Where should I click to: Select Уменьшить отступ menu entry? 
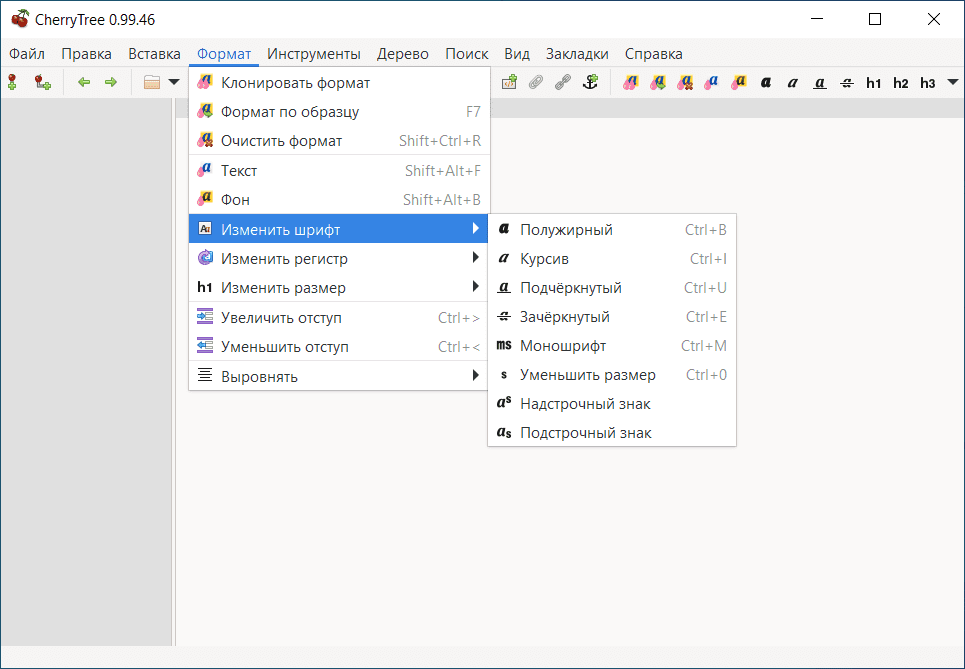[x=339, y=347]
